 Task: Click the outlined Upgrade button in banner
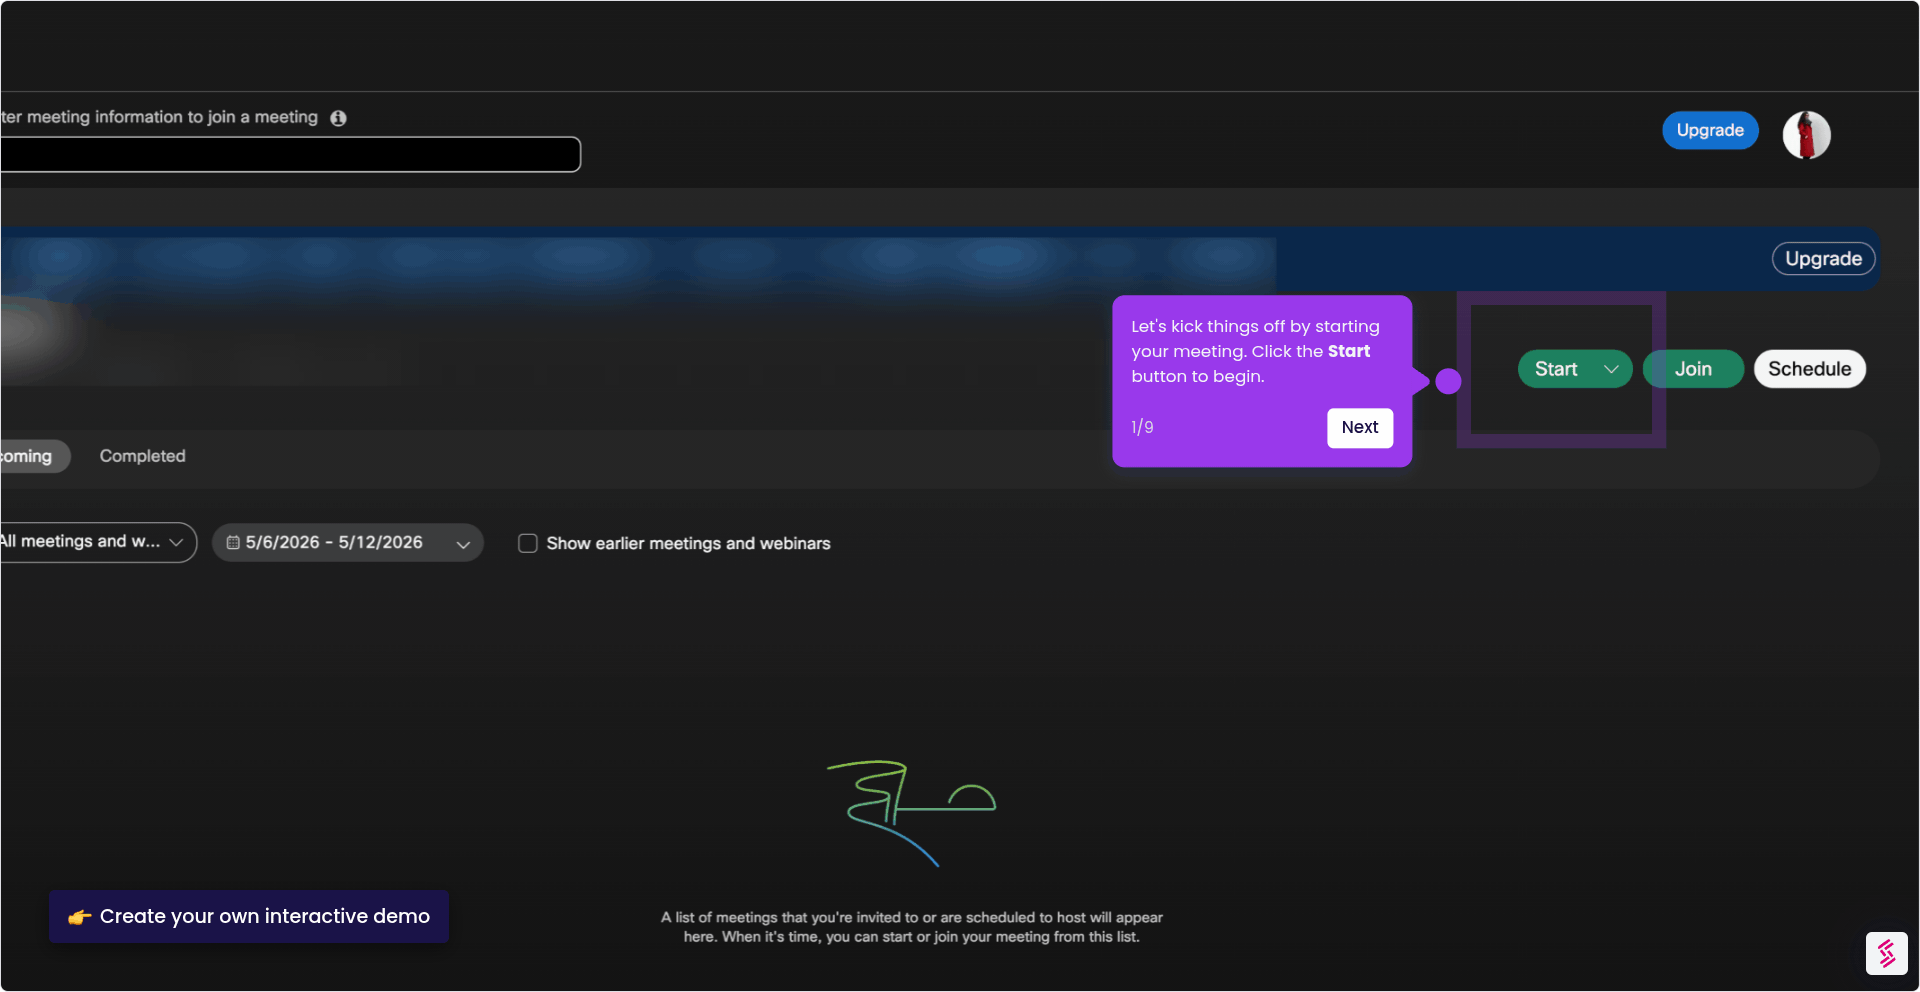(x=1823, y=259)
